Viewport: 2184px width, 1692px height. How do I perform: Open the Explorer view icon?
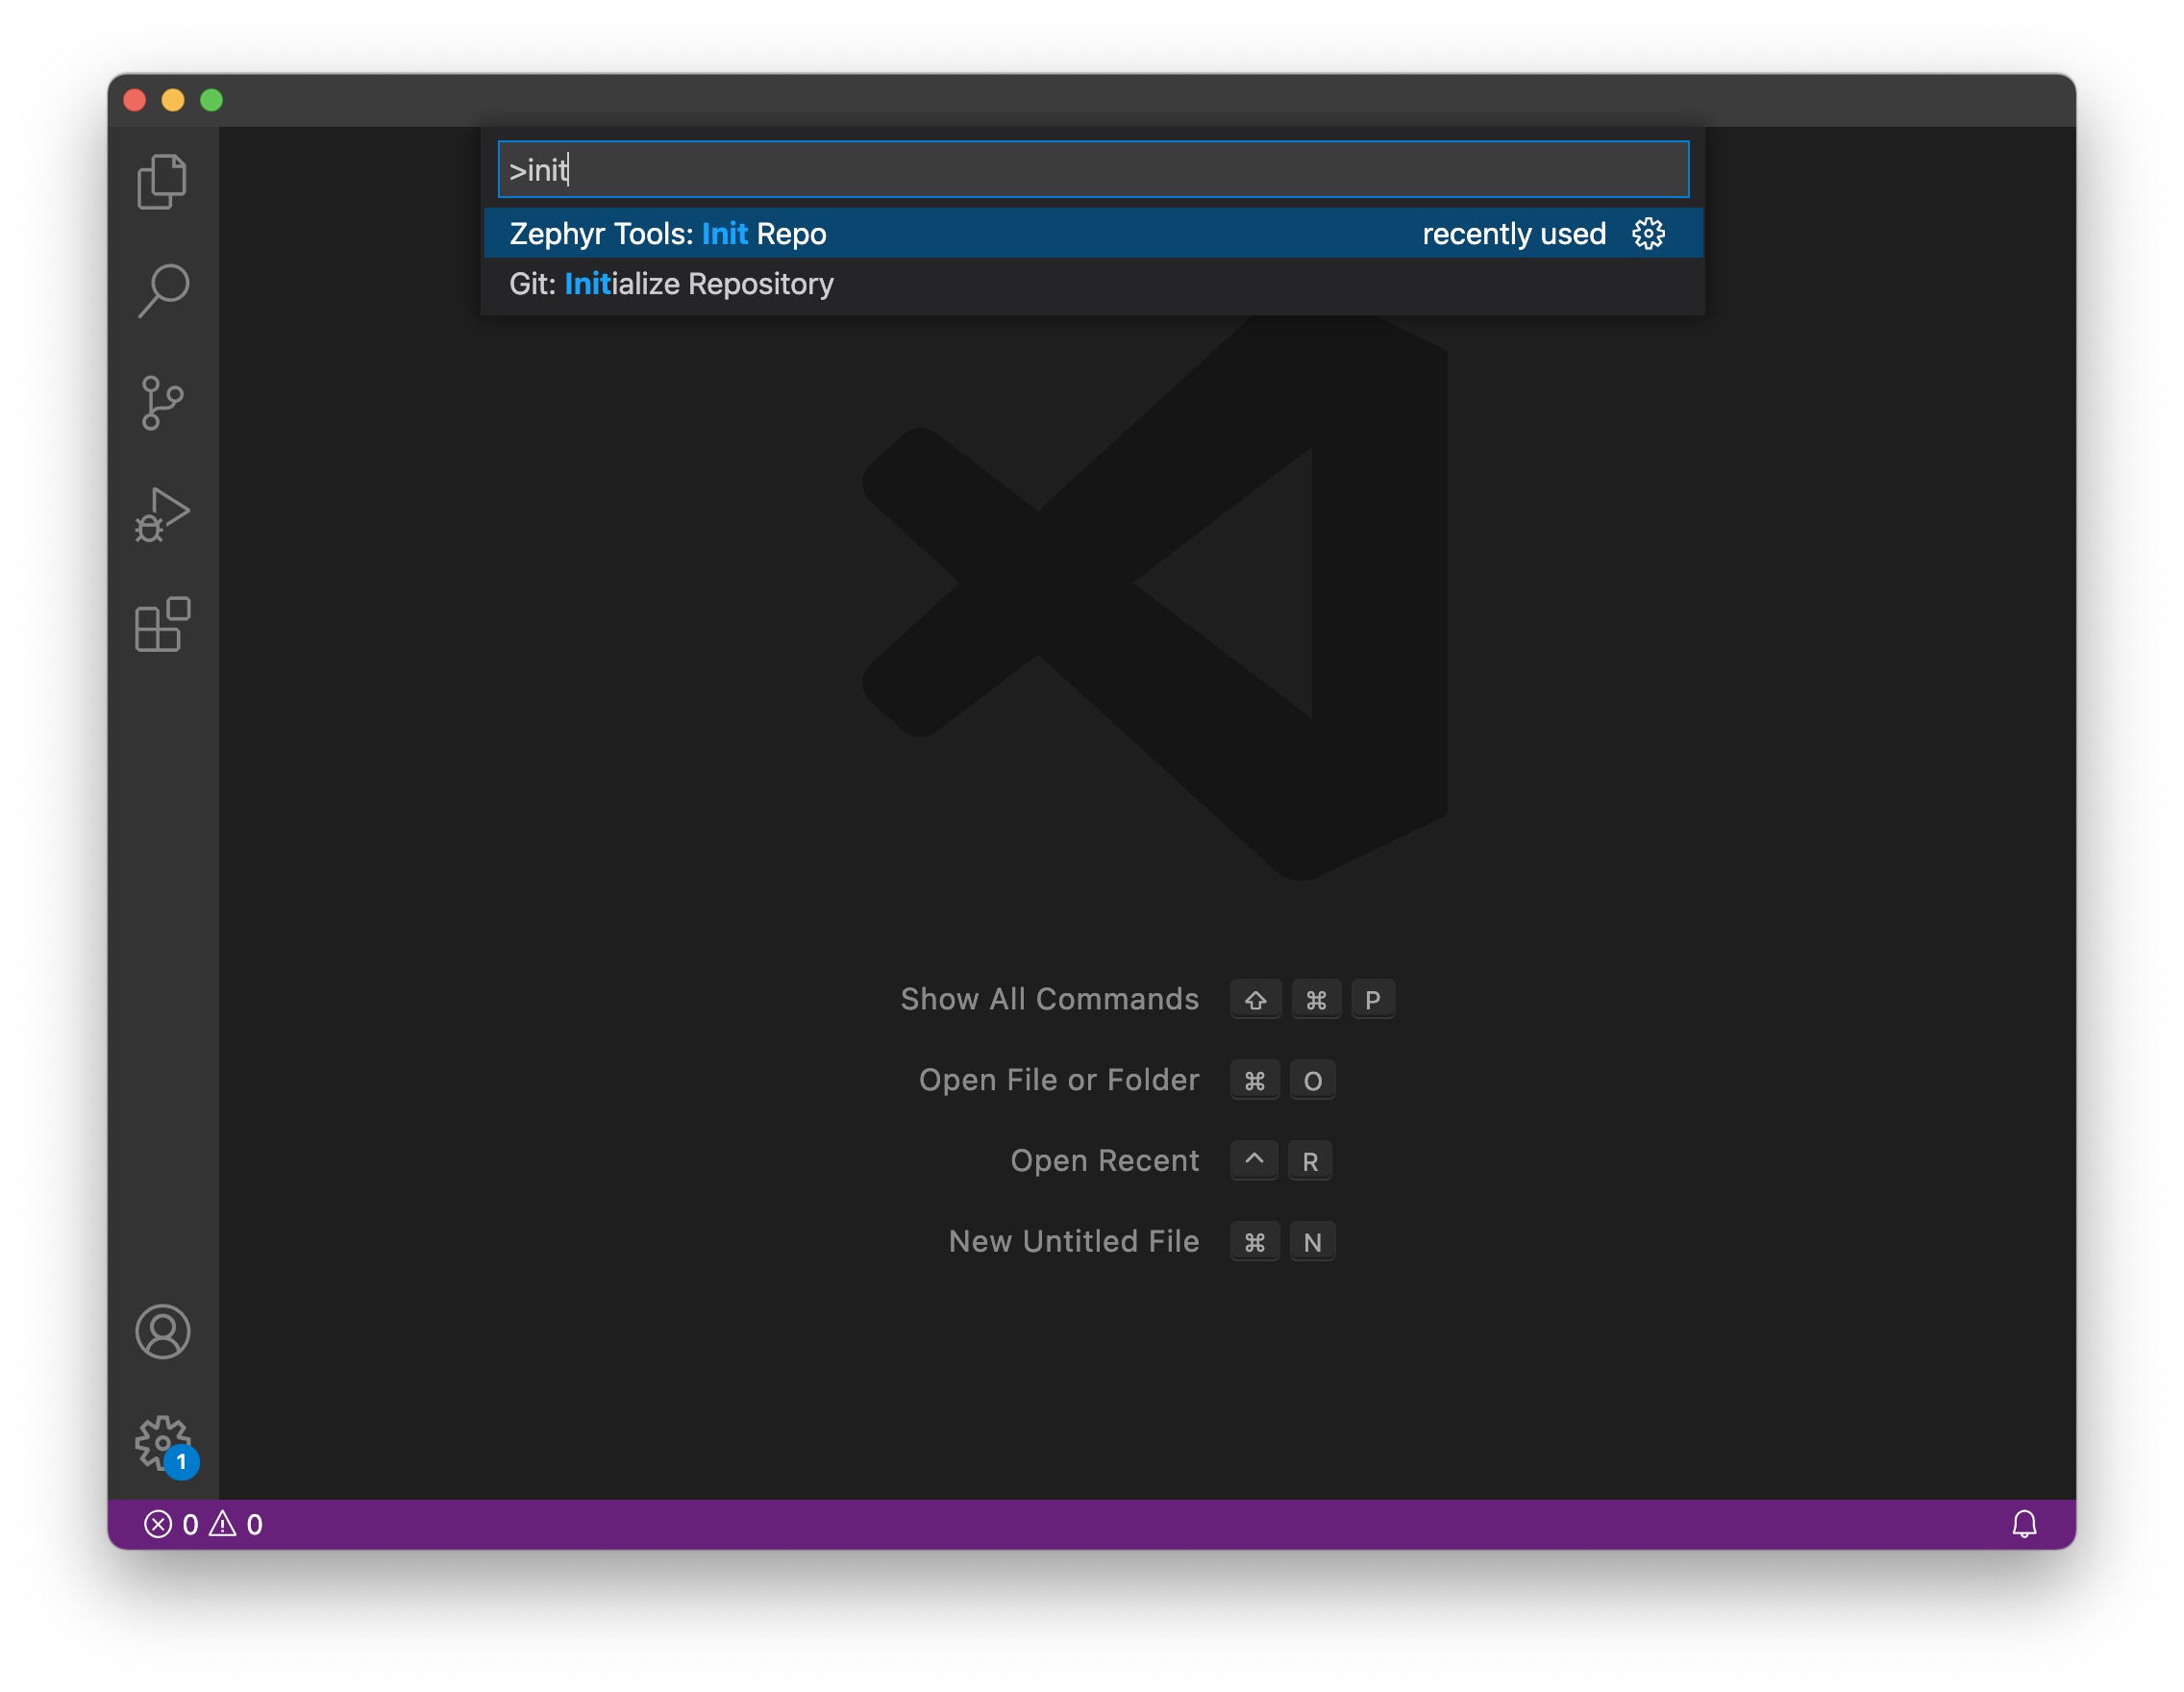click(x=162, y=182)
